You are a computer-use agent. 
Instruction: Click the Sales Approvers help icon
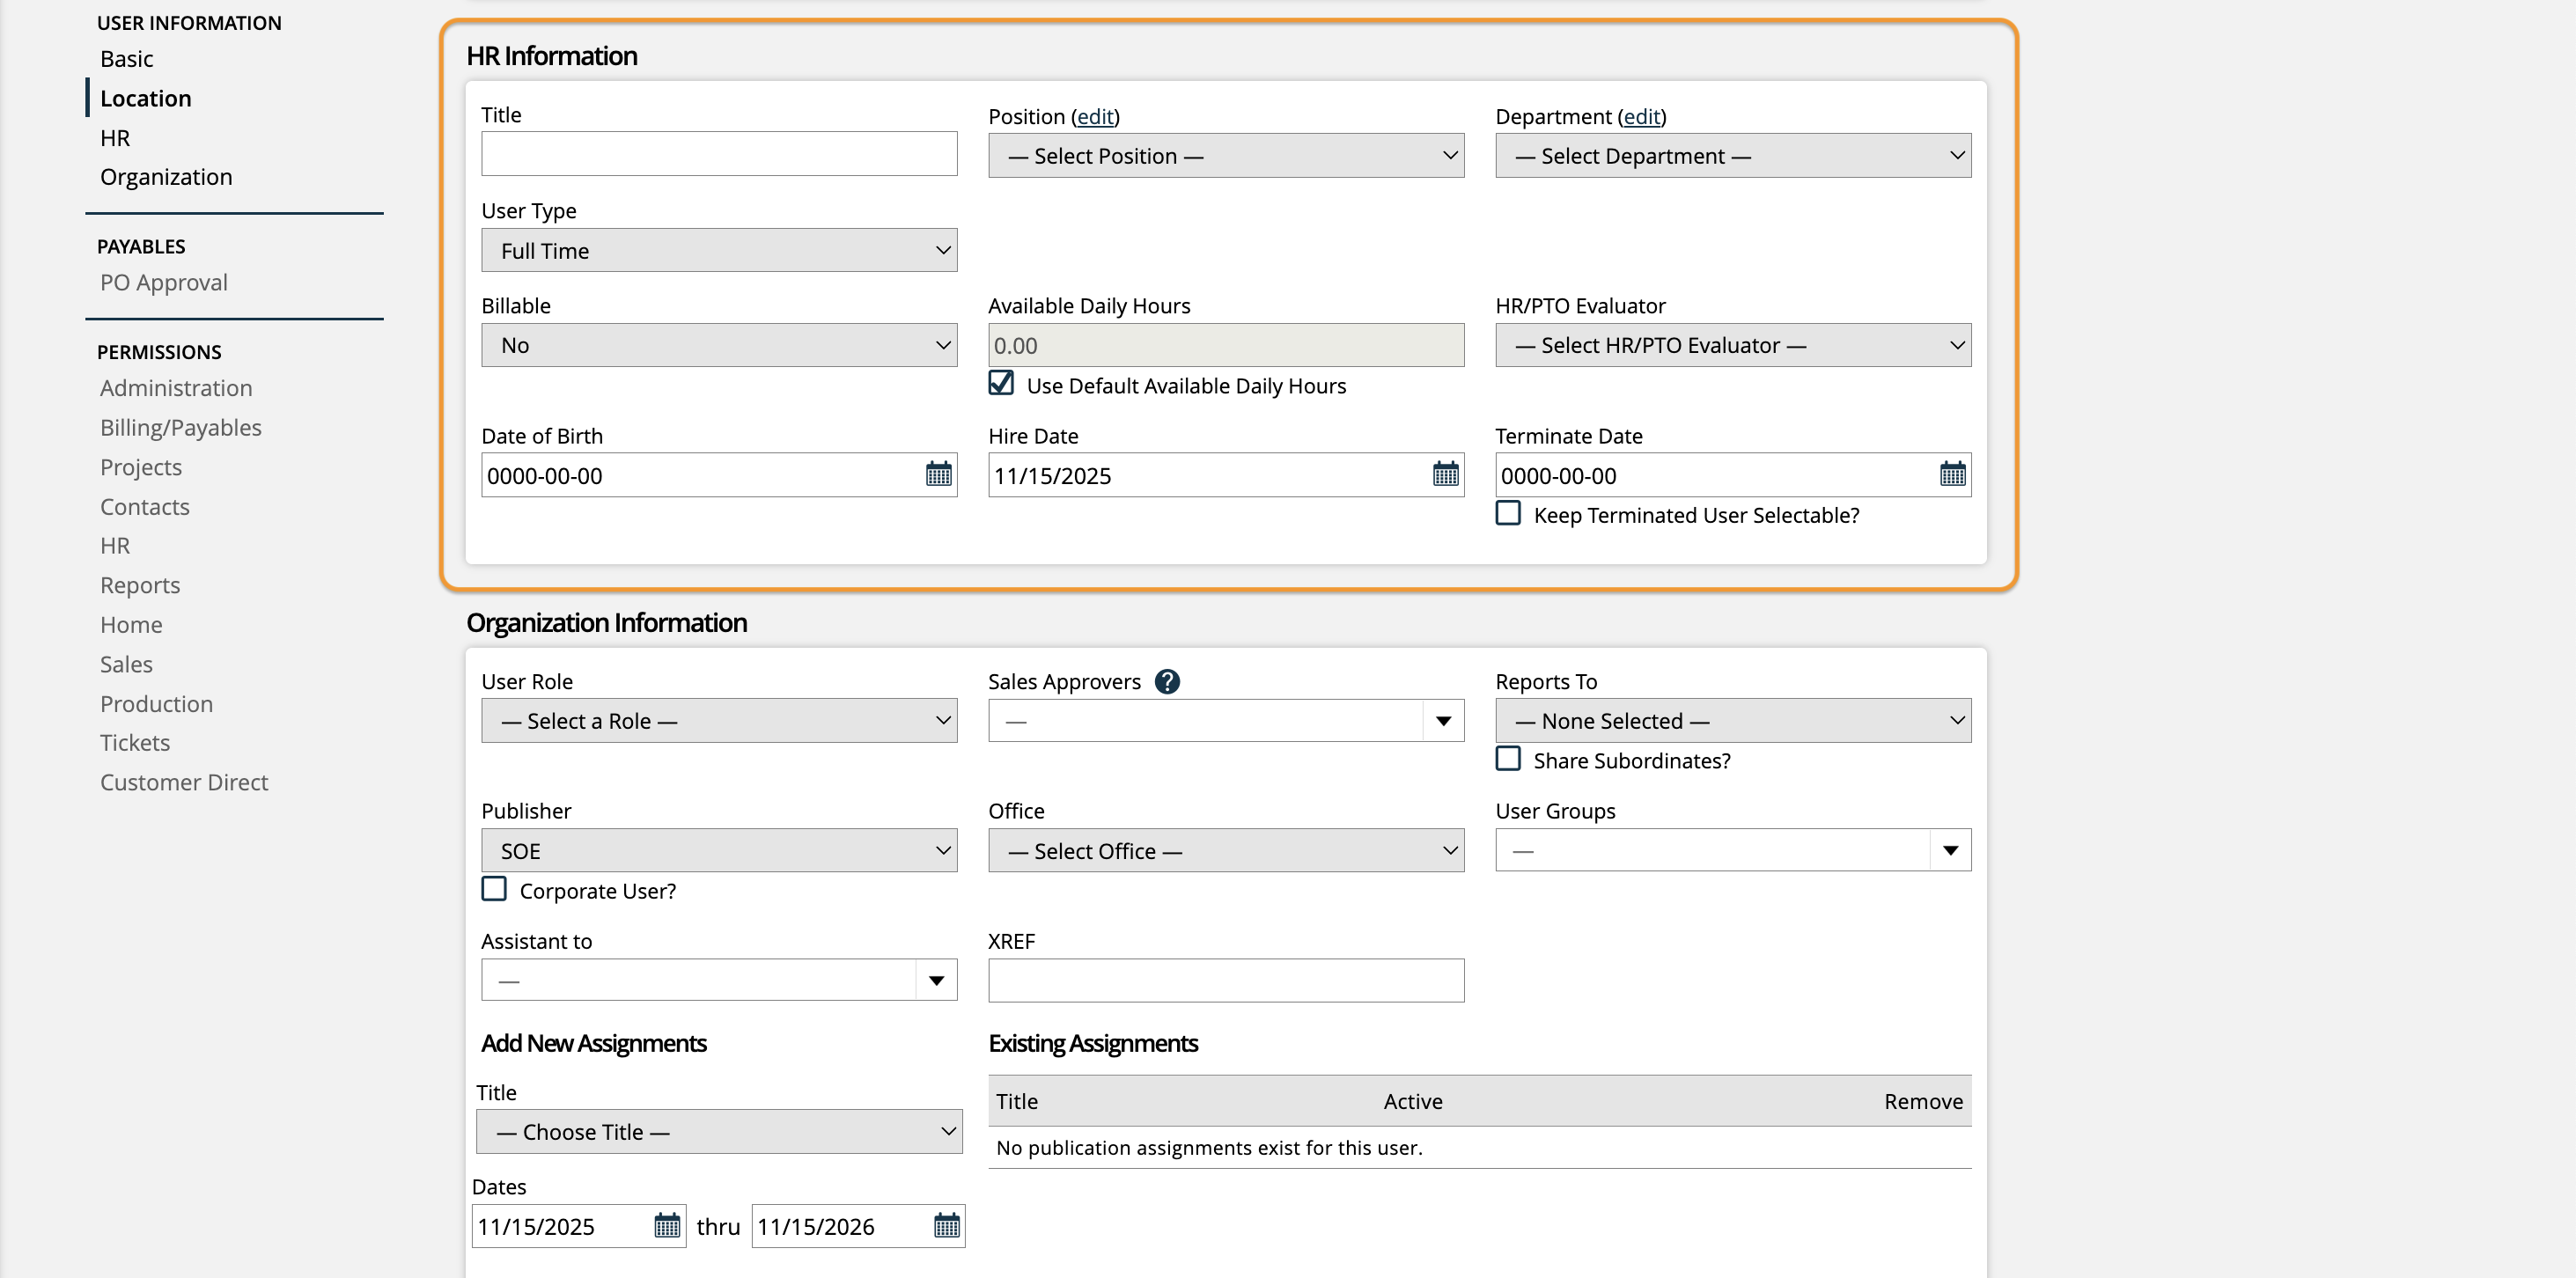click(1167, 682)
